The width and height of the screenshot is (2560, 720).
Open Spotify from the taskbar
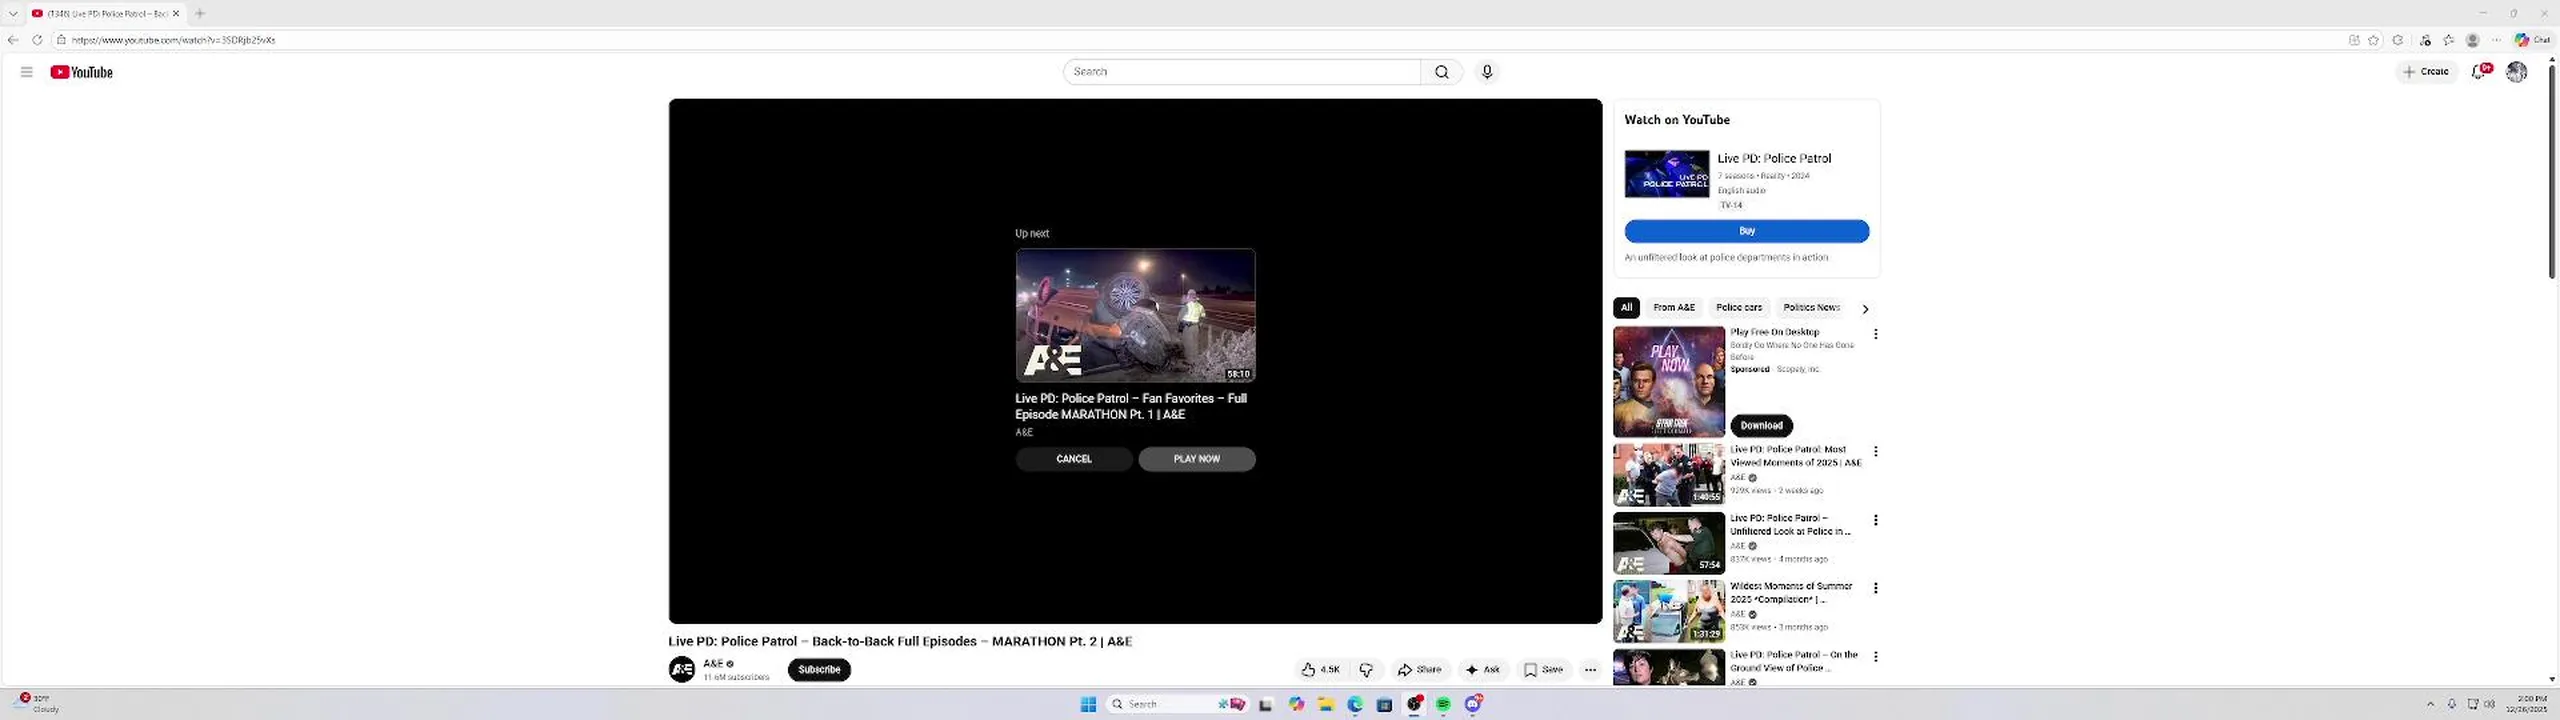coord(1443,704)
